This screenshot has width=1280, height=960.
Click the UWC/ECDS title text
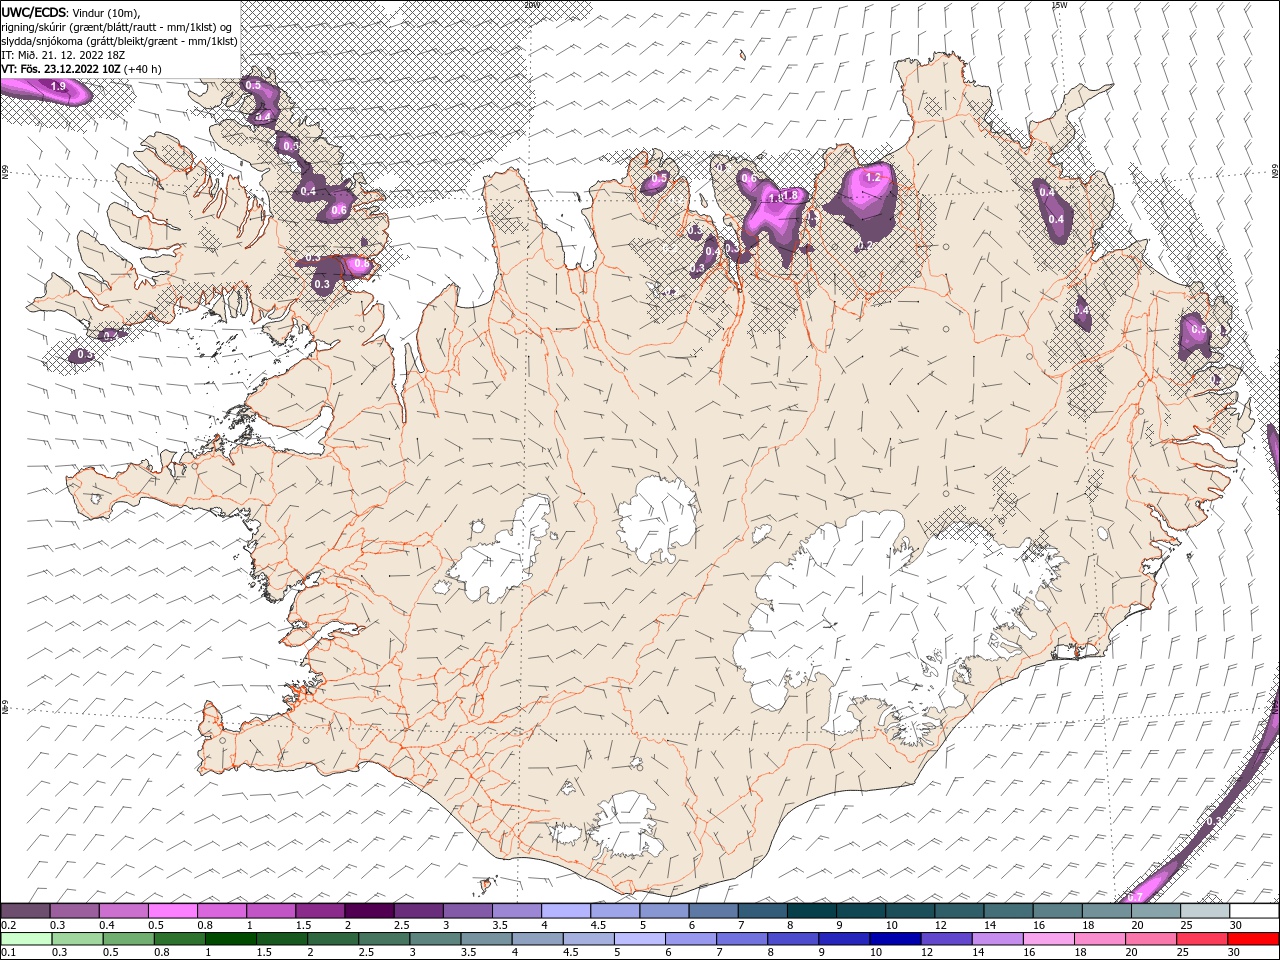pos(35,12)
